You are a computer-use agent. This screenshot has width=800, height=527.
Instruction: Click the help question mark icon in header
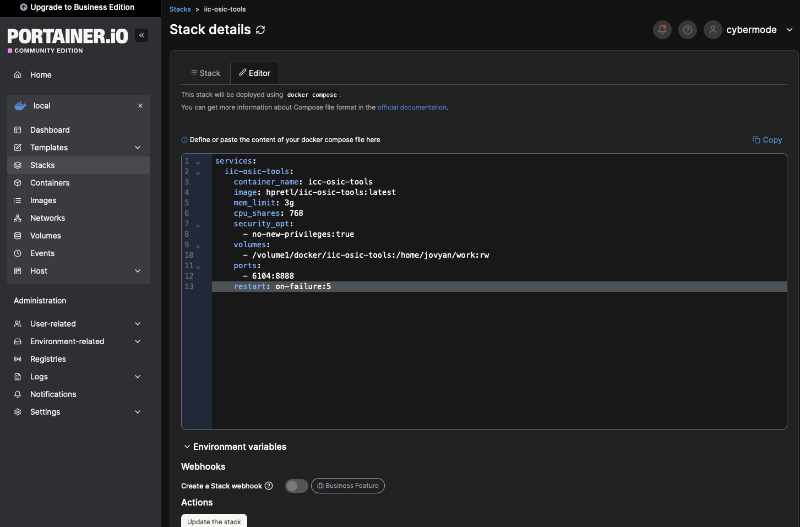(x=687, y=30)
